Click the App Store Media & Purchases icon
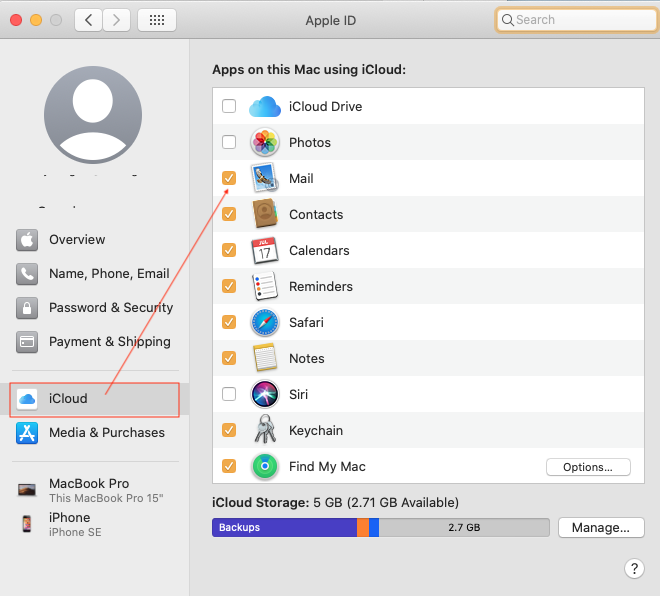The width and height of the screenshot is (660, 596). [x=27, y=433]
